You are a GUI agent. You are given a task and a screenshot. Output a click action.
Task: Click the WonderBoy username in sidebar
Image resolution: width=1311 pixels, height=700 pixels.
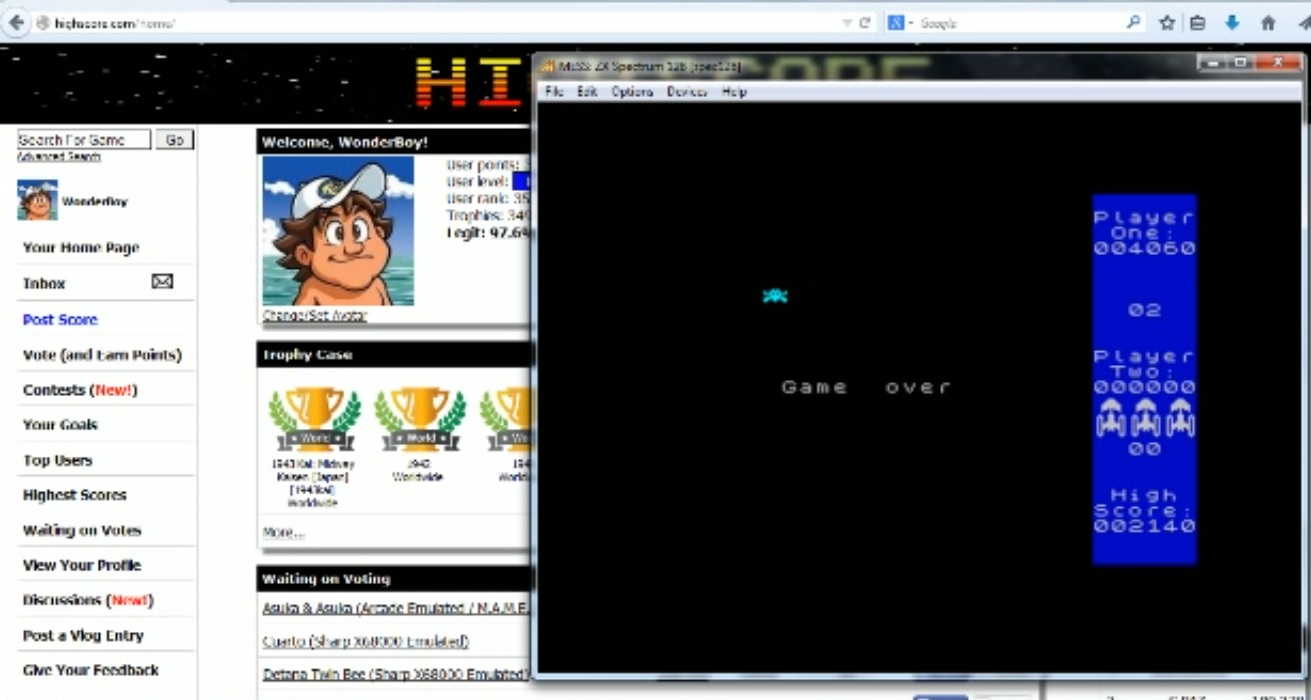coord(95,201)
